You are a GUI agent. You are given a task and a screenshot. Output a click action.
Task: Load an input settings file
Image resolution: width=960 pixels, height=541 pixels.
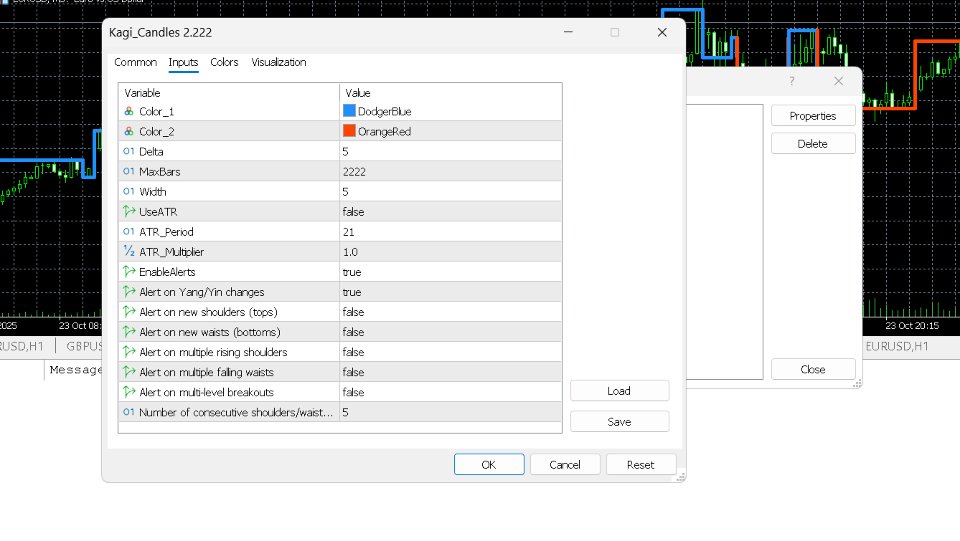pyautogui.click(x=619, y=390)
